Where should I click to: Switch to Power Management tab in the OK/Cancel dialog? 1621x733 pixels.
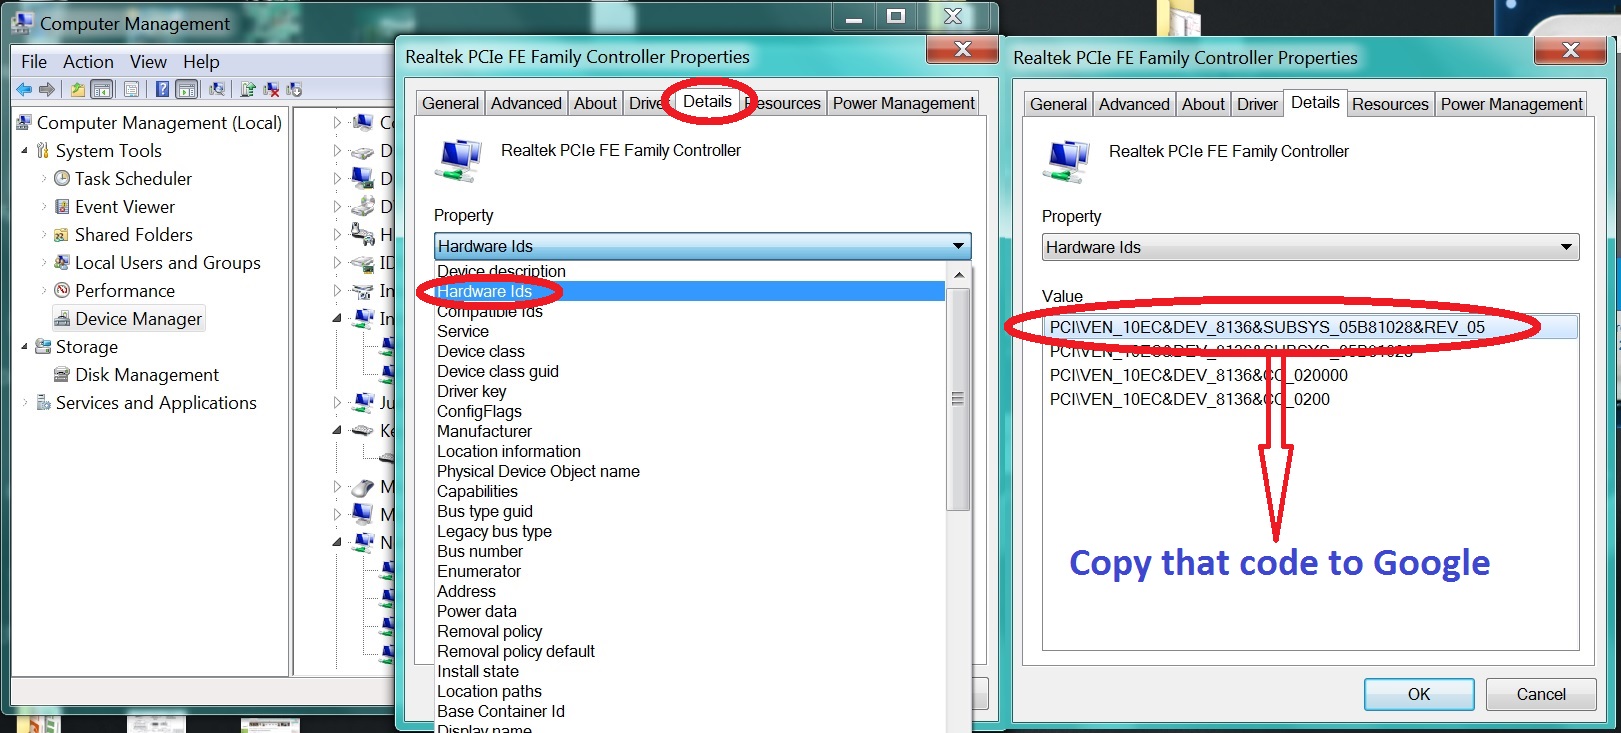pos(1511,104)
